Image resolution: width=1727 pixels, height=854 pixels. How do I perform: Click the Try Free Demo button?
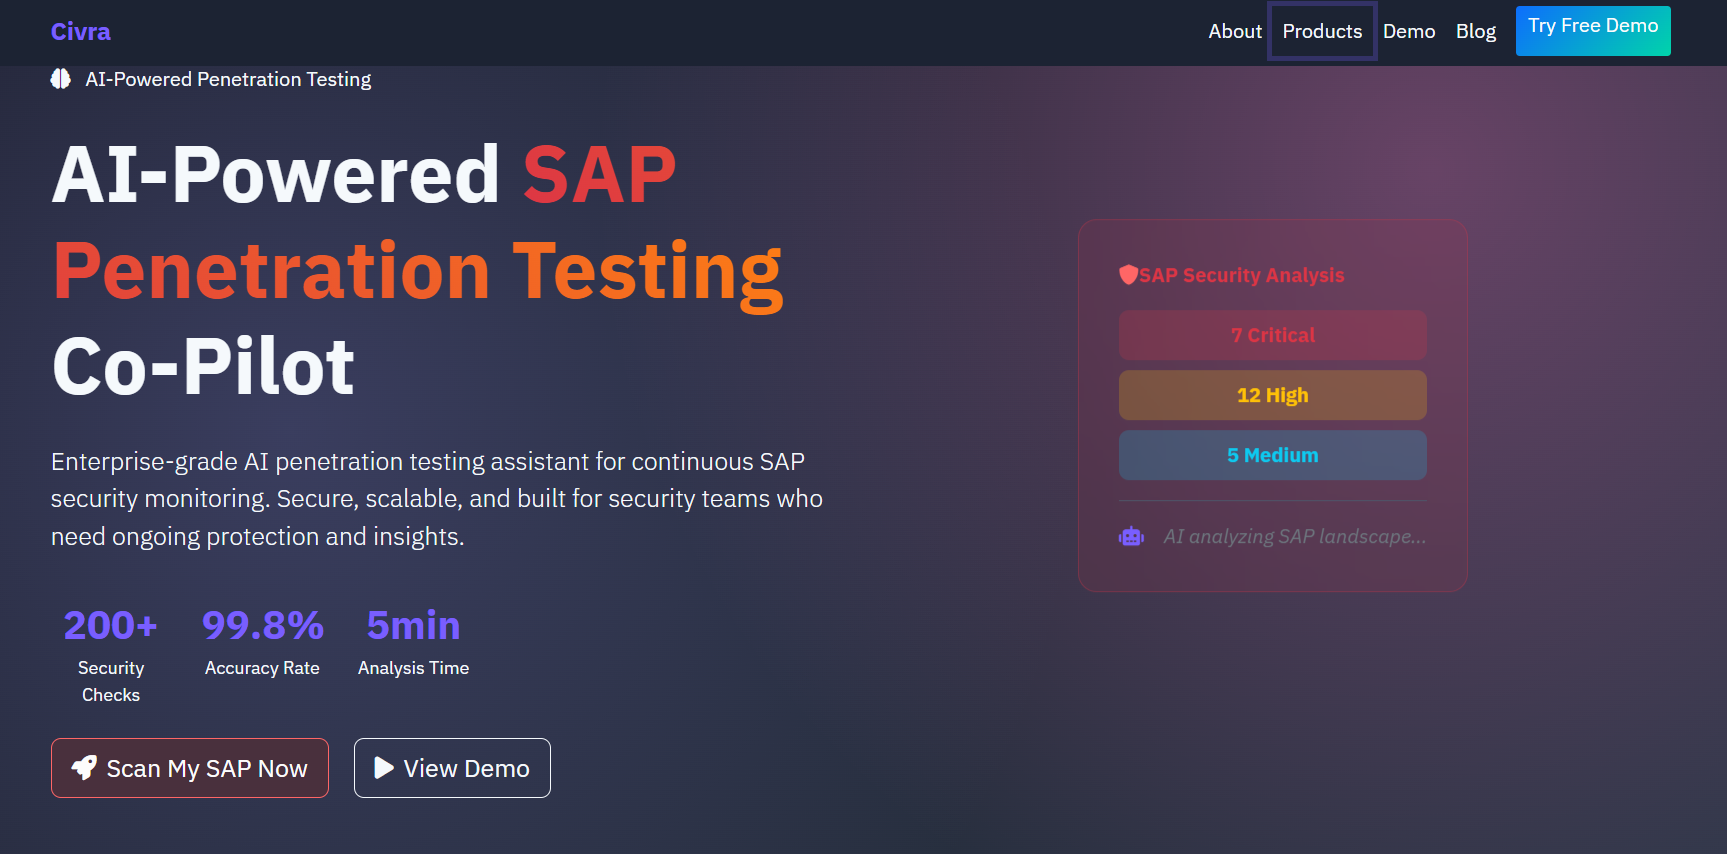pyautogui.click(x=1593, y=30)
